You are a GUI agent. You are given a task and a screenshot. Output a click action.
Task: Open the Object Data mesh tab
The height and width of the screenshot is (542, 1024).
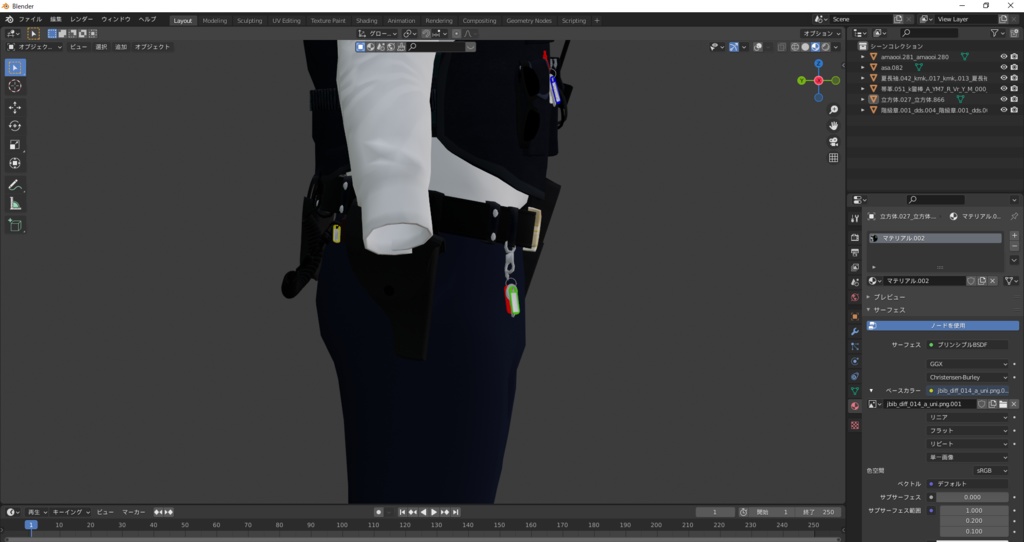[x=855, y=391]
